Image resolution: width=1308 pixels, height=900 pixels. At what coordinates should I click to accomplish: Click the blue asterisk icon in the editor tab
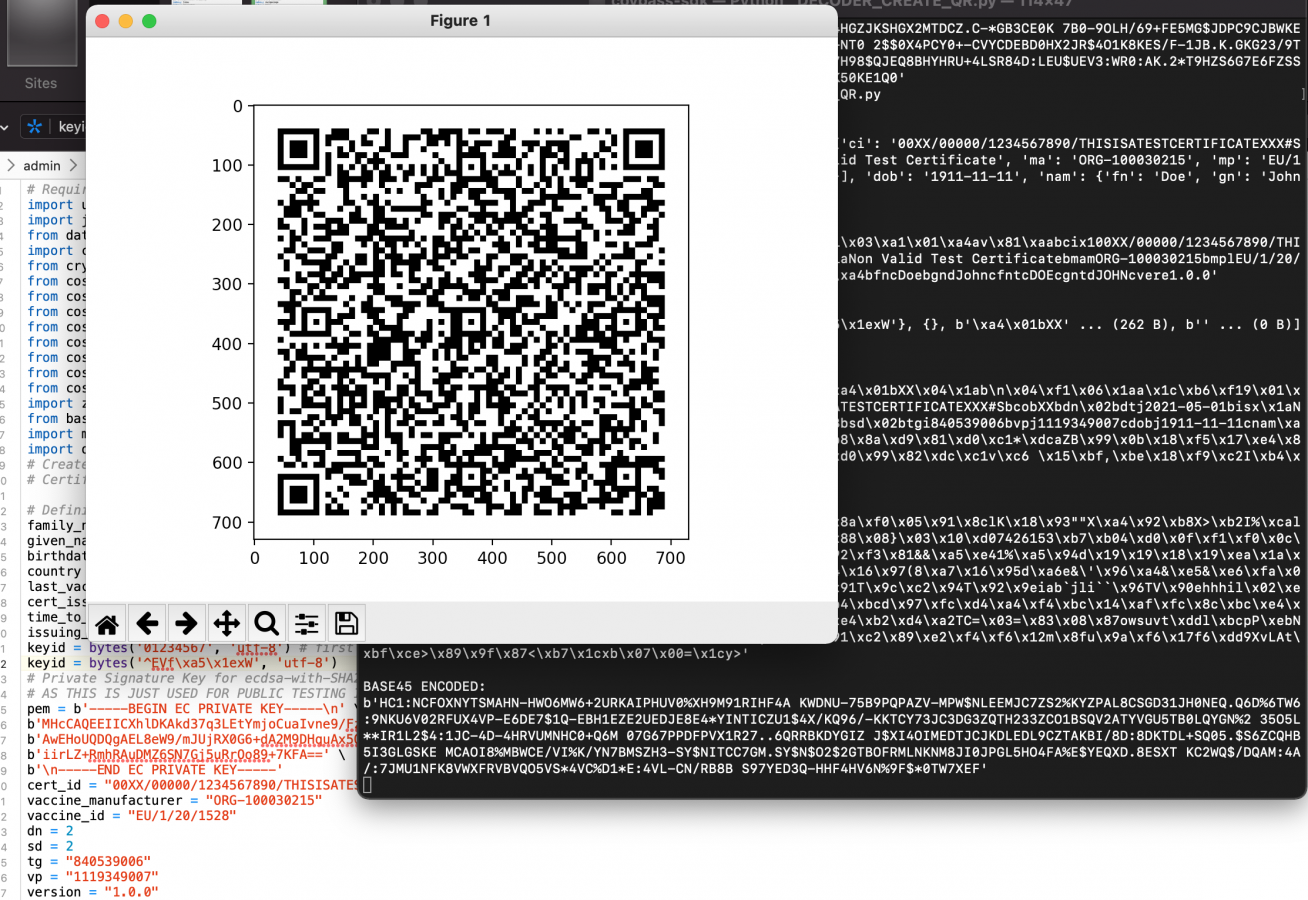click(x=35, y=127)
